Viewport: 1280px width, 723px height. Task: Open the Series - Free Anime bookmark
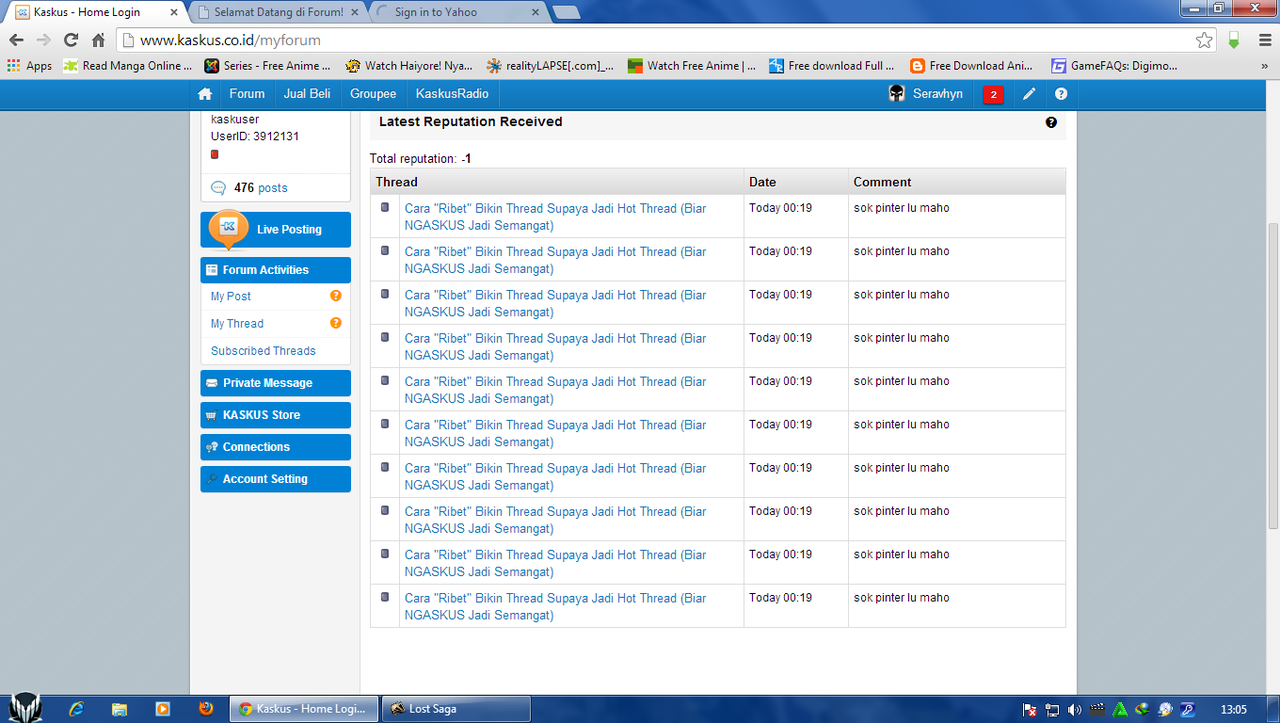[x=268, y=66]
